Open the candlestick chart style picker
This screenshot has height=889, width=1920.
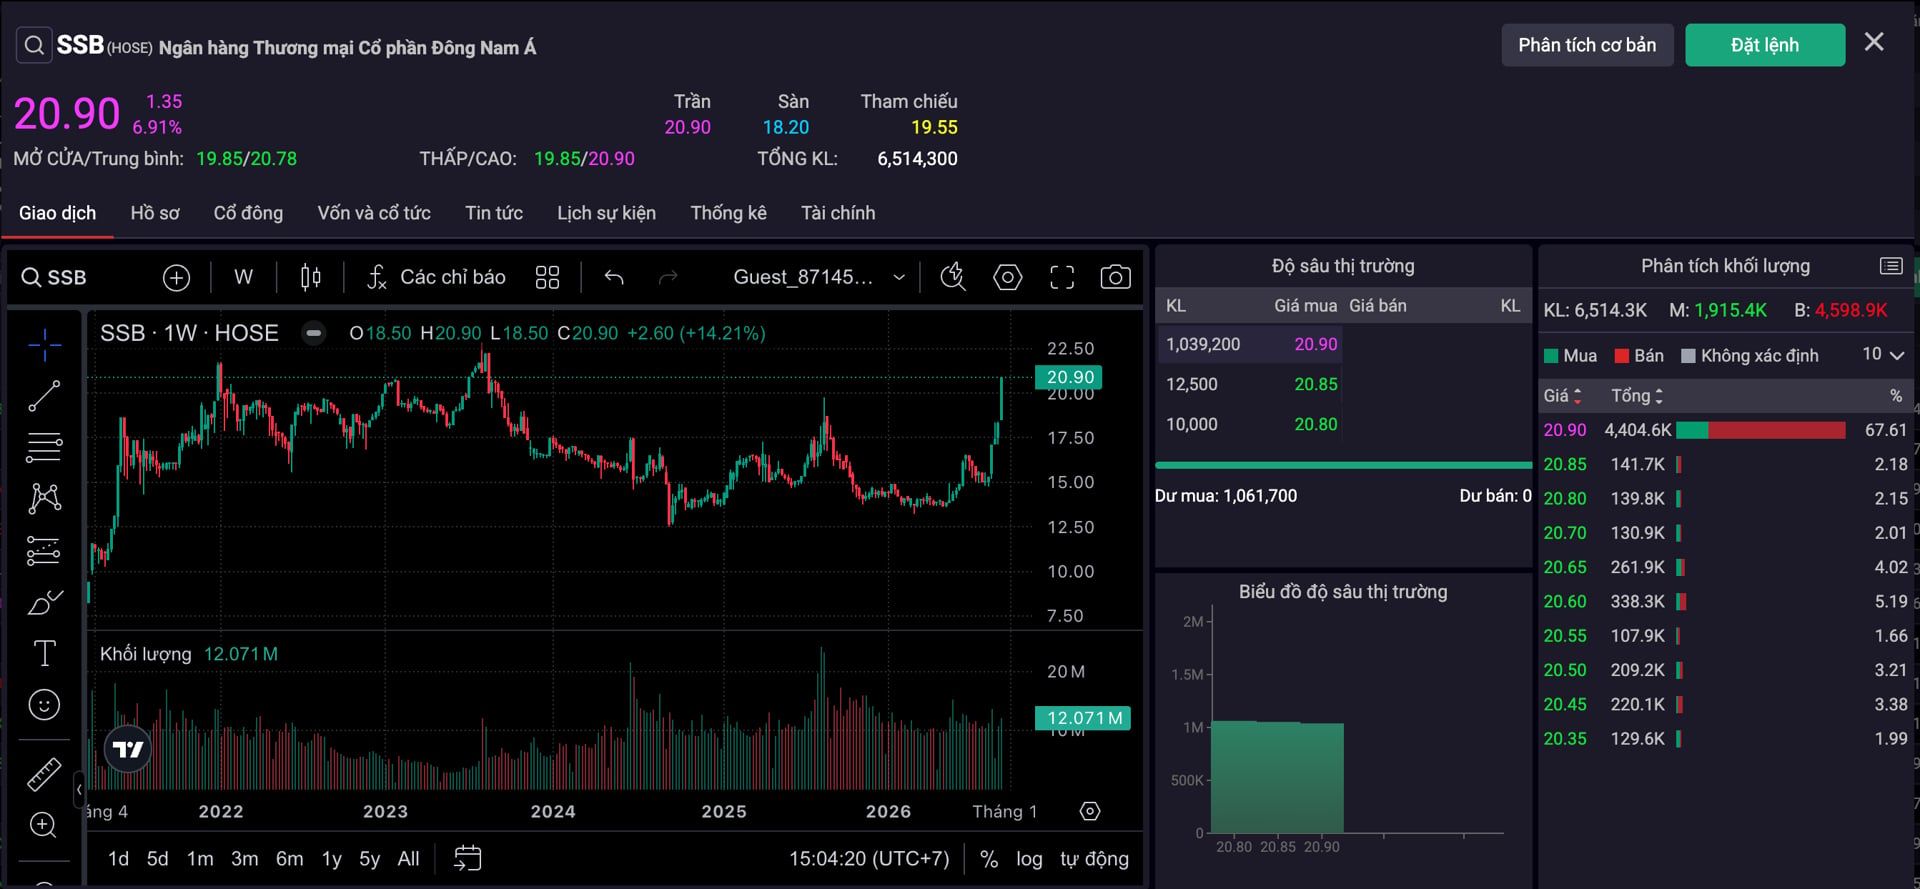tap(311, 277)
